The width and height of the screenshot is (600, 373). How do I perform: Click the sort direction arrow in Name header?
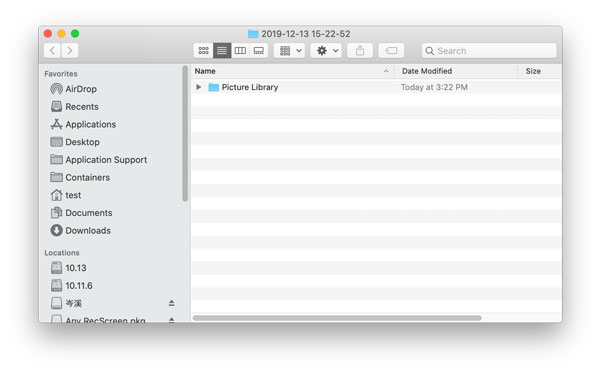point(386,71)
